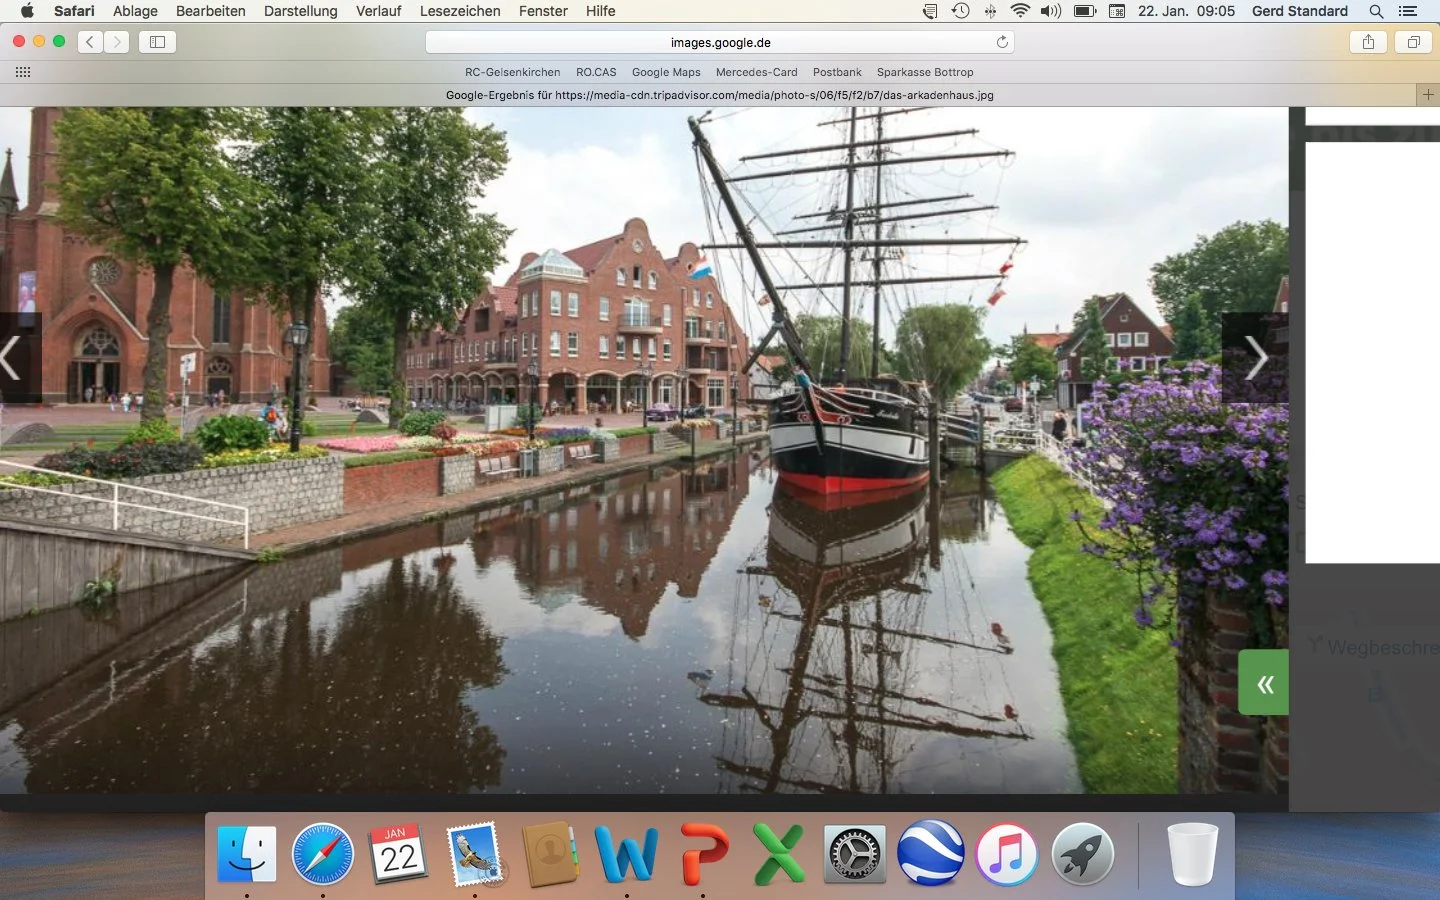Go back with Safari's back arrow
This screenshot has width=1440, height=900.
coord(90,42)
